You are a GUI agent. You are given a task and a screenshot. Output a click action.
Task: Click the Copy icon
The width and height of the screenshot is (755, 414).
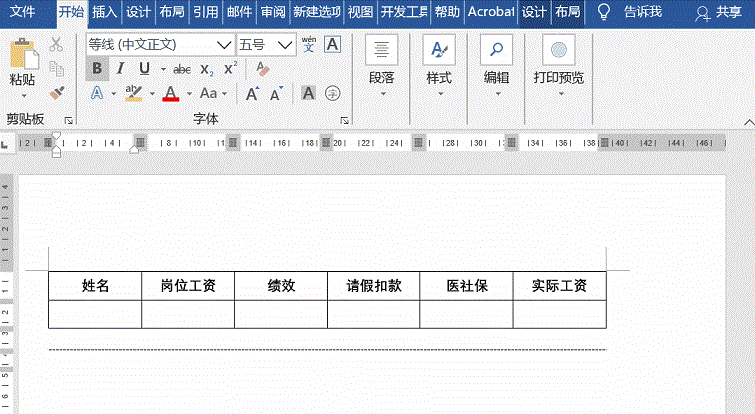click(56, 69)
